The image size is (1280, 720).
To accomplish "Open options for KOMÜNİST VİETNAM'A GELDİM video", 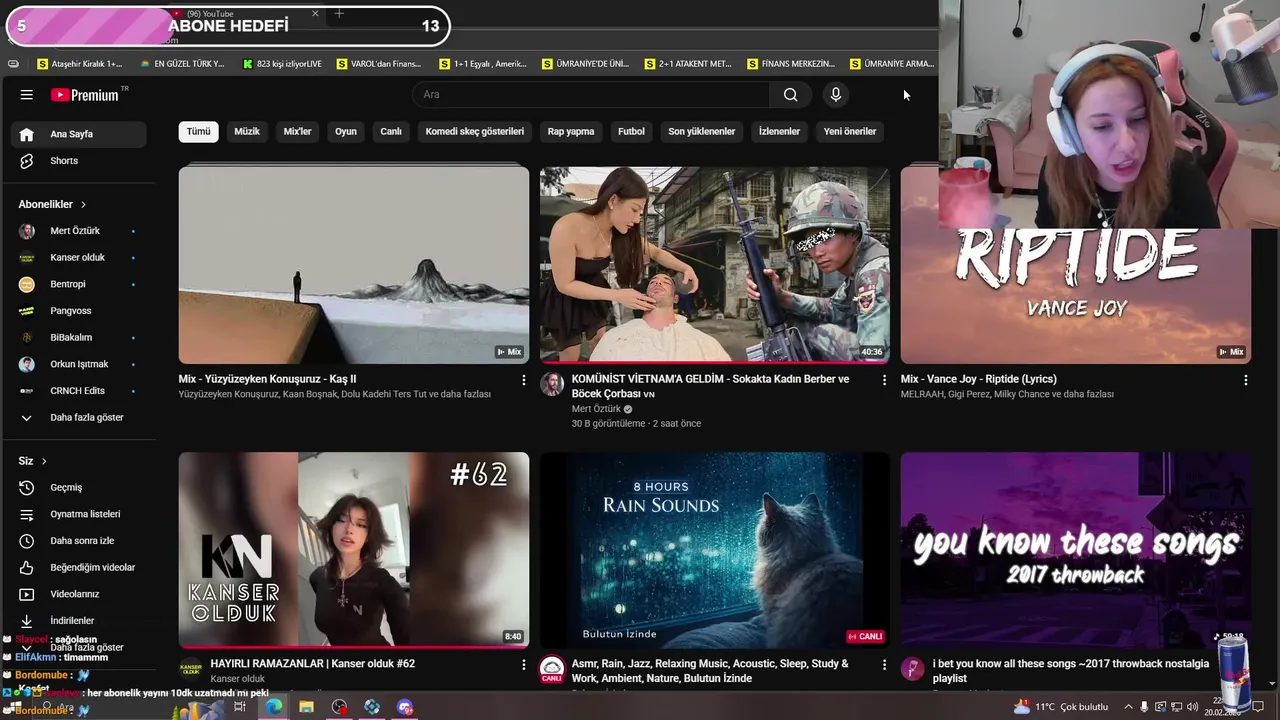I will click(884, 380).
